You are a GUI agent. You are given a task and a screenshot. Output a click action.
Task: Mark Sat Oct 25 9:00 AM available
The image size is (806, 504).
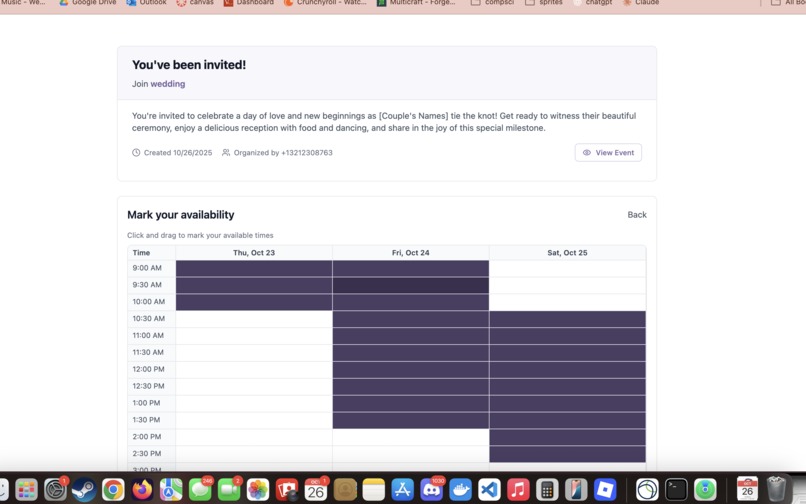click(x=567, y=268)
